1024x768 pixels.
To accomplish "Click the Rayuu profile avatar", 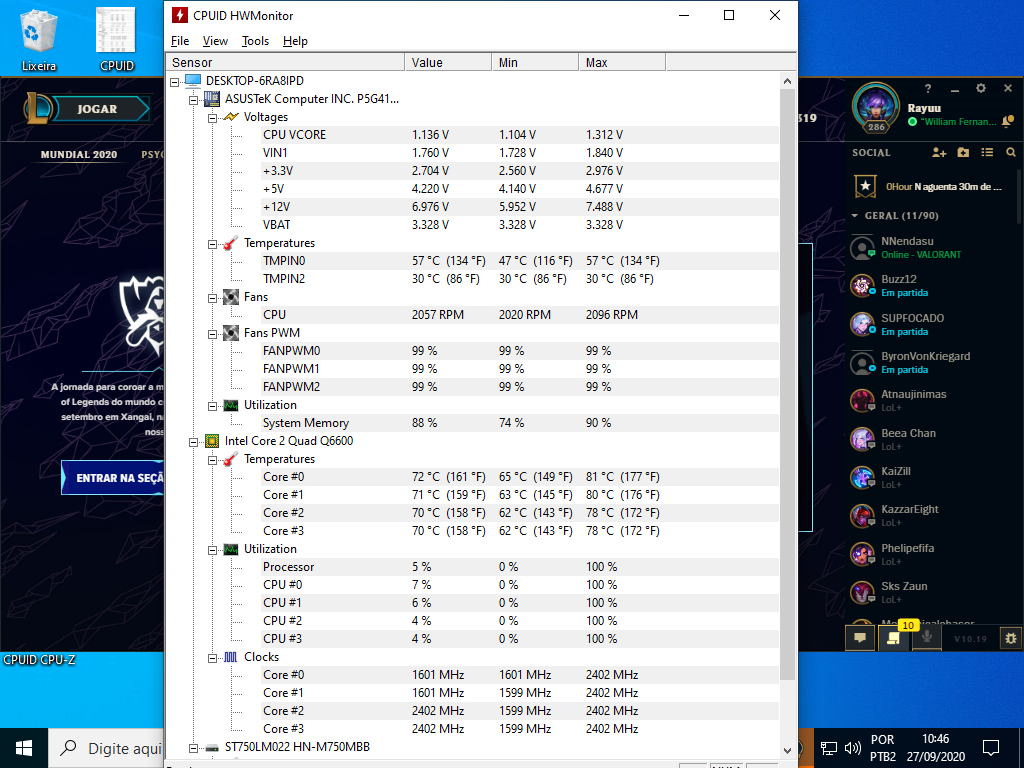I will tap(876, 109).
